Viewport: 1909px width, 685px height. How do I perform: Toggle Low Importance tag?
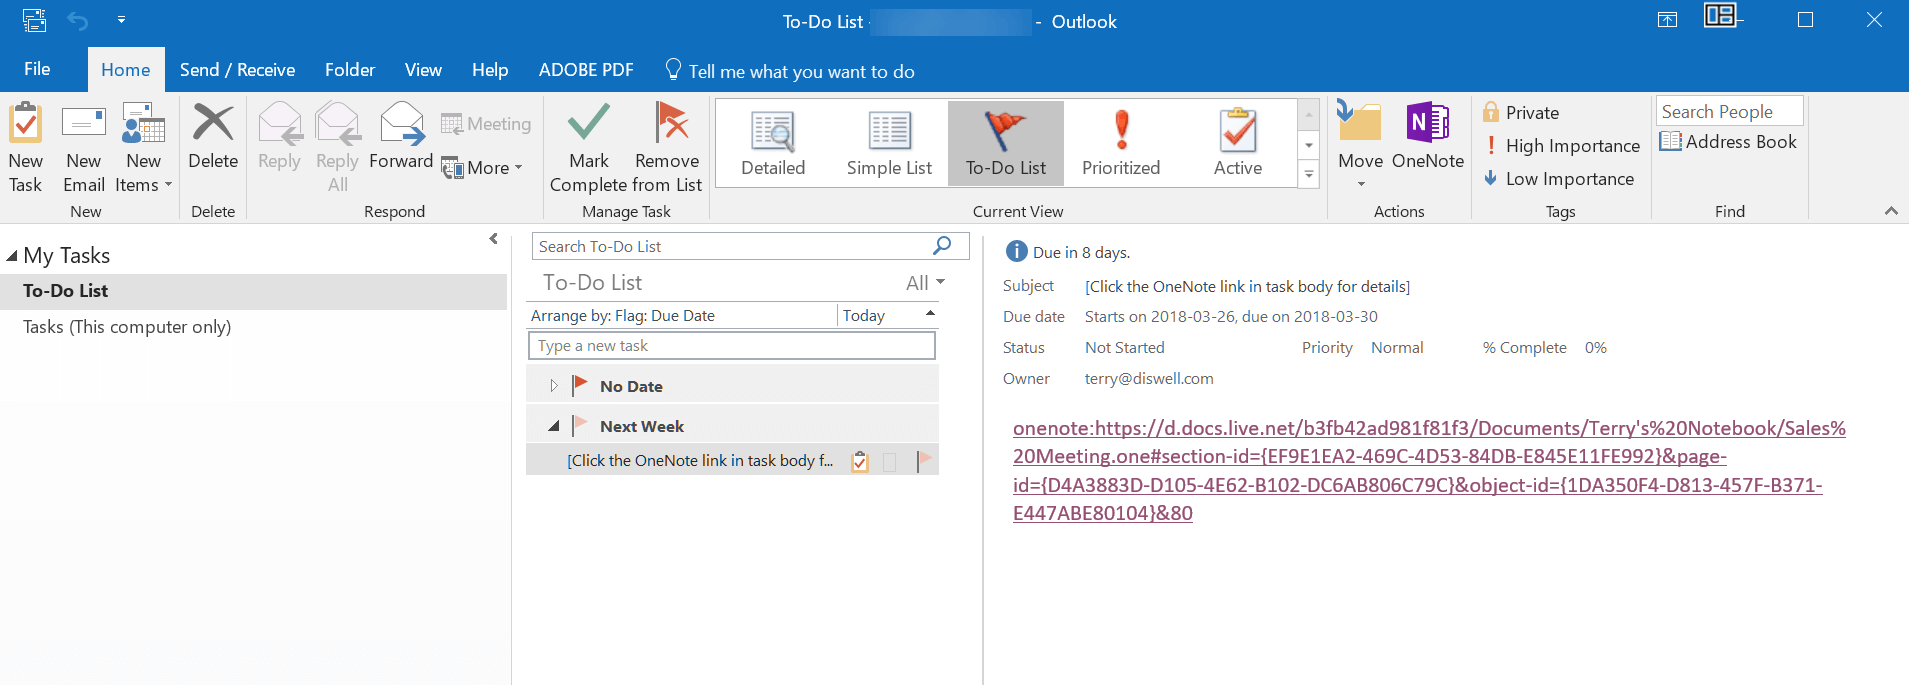1558,179
